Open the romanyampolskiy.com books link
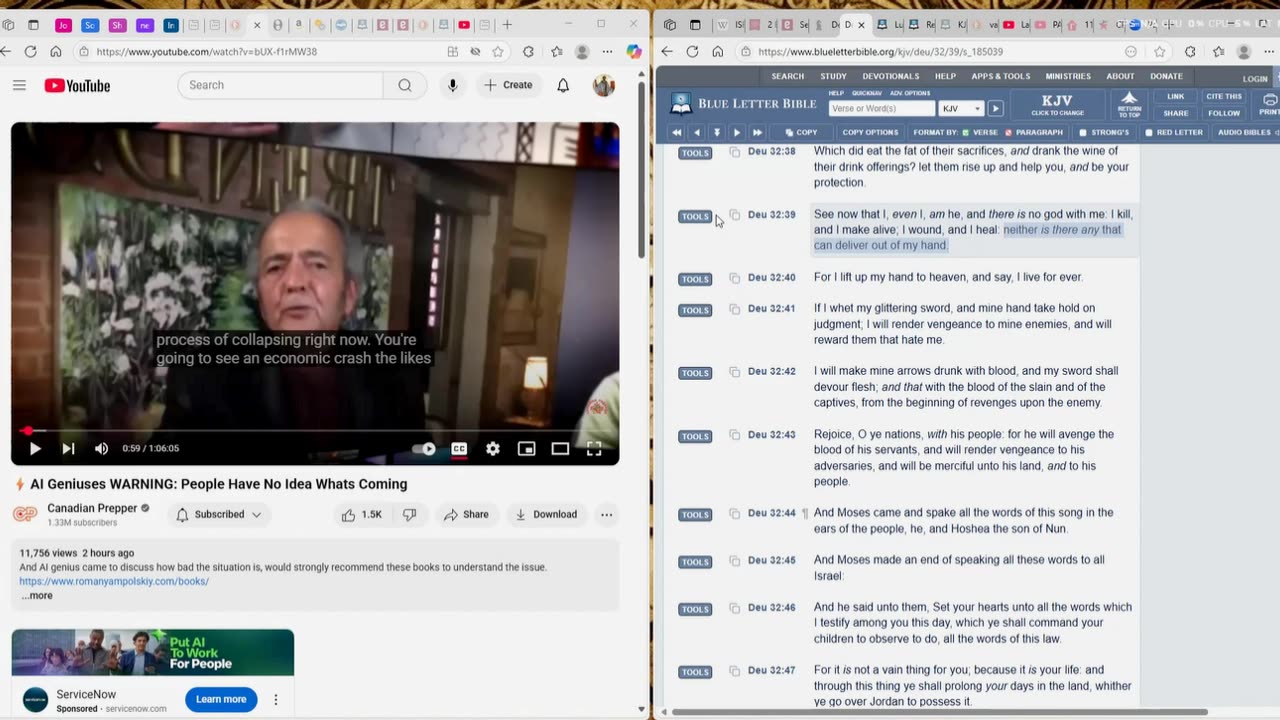Screen dimensions: 1280x720 114,581
